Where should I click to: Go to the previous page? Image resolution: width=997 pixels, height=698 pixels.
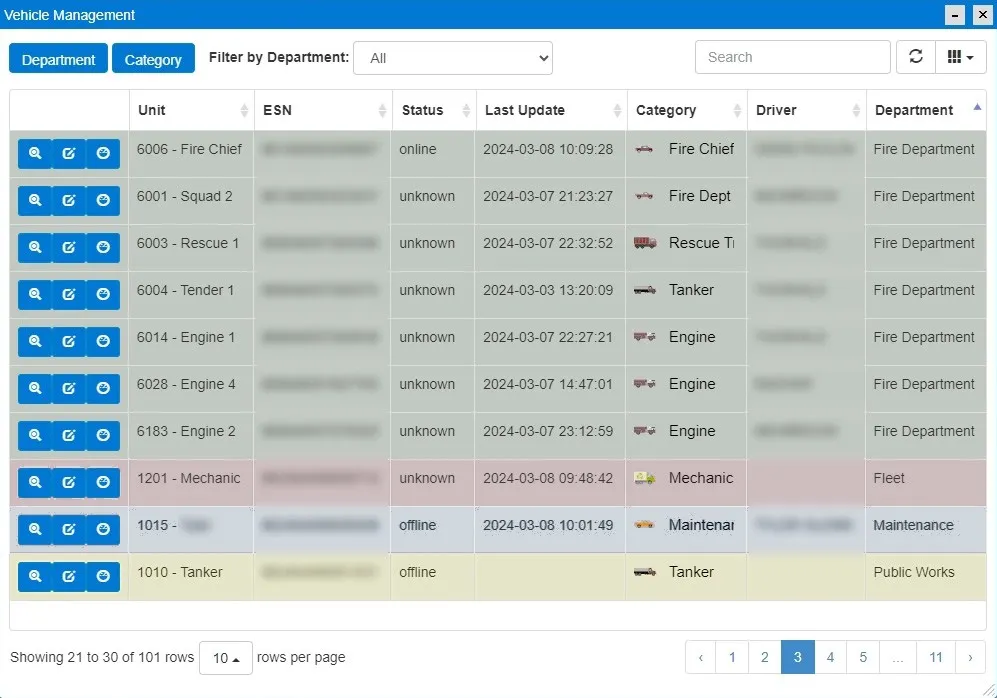701,657
